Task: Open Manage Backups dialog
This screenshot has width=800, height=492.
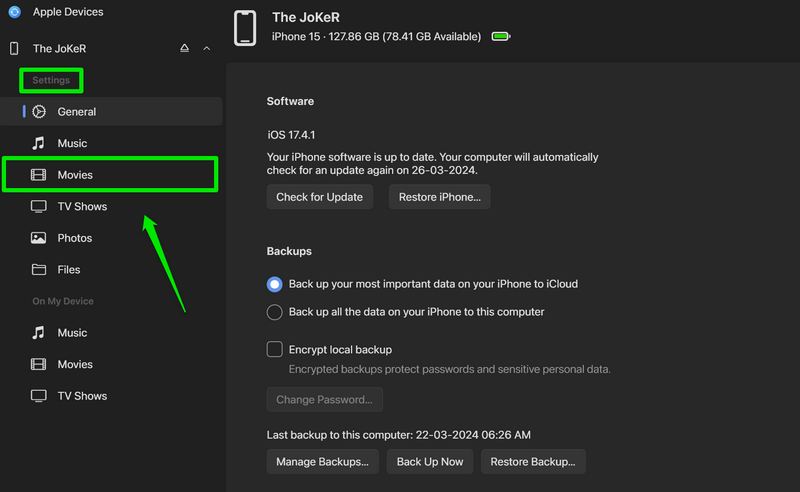Action: pos(323,462)
